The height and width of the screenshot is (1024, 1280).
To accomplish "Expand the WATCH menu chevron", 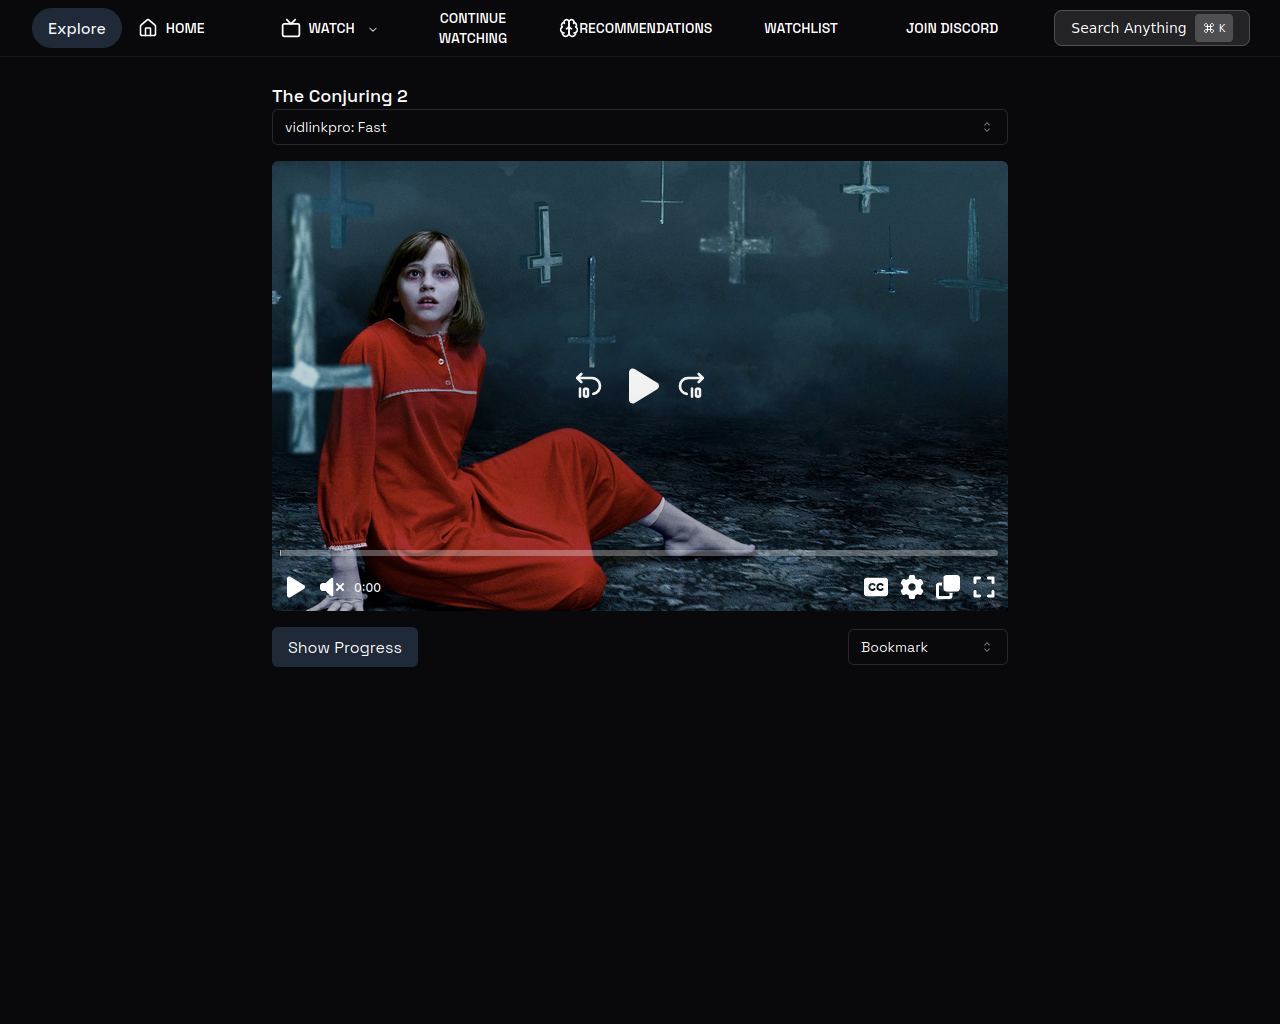I will pos(373,29).
